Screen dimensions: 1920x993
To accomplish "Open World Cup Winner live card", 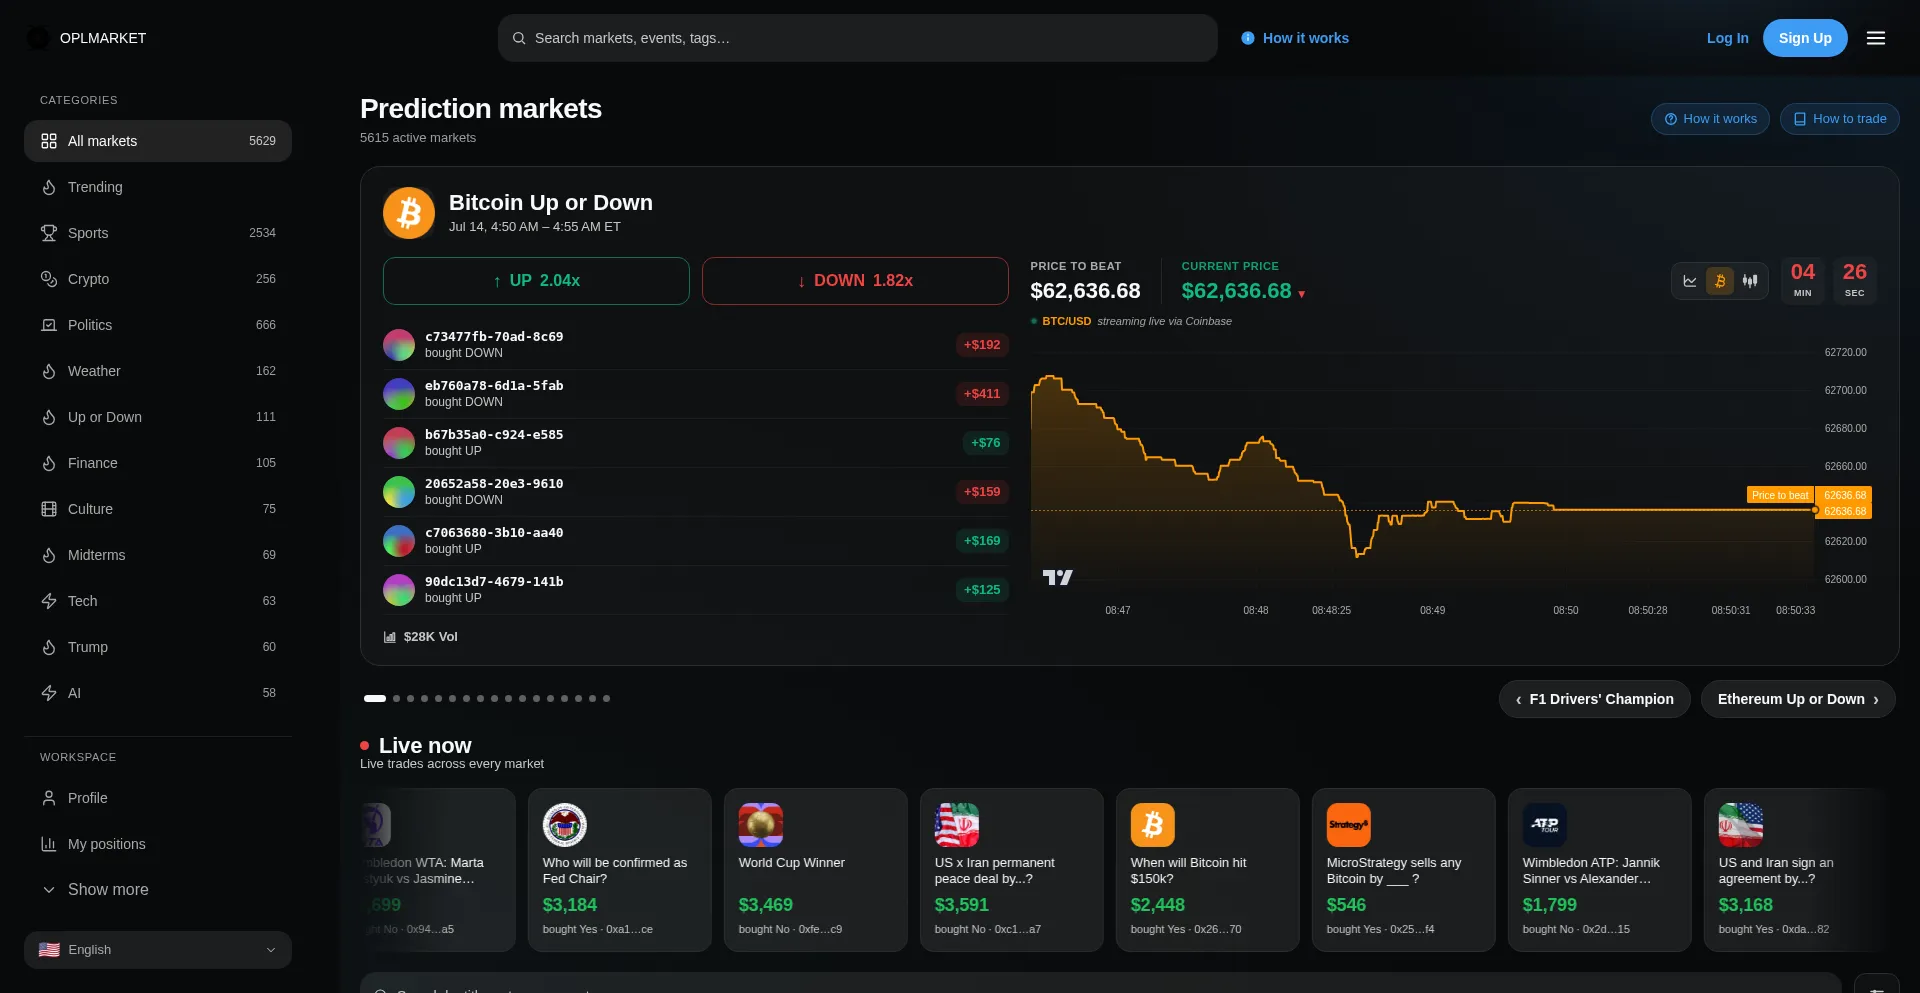I will tap(816, 870).
